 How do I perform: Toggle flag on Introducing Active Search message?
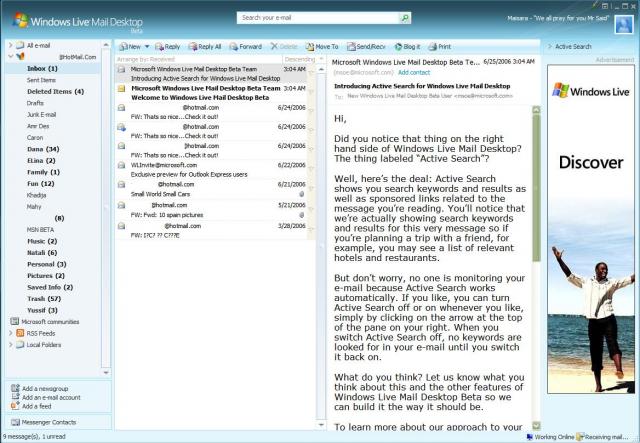coord(311,73)
